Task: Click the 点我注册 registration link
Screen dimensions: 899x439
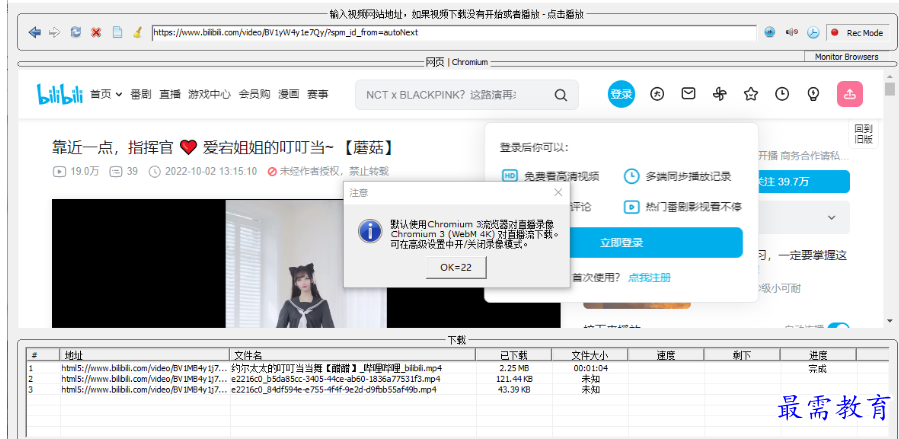Action: coord(649,277)
